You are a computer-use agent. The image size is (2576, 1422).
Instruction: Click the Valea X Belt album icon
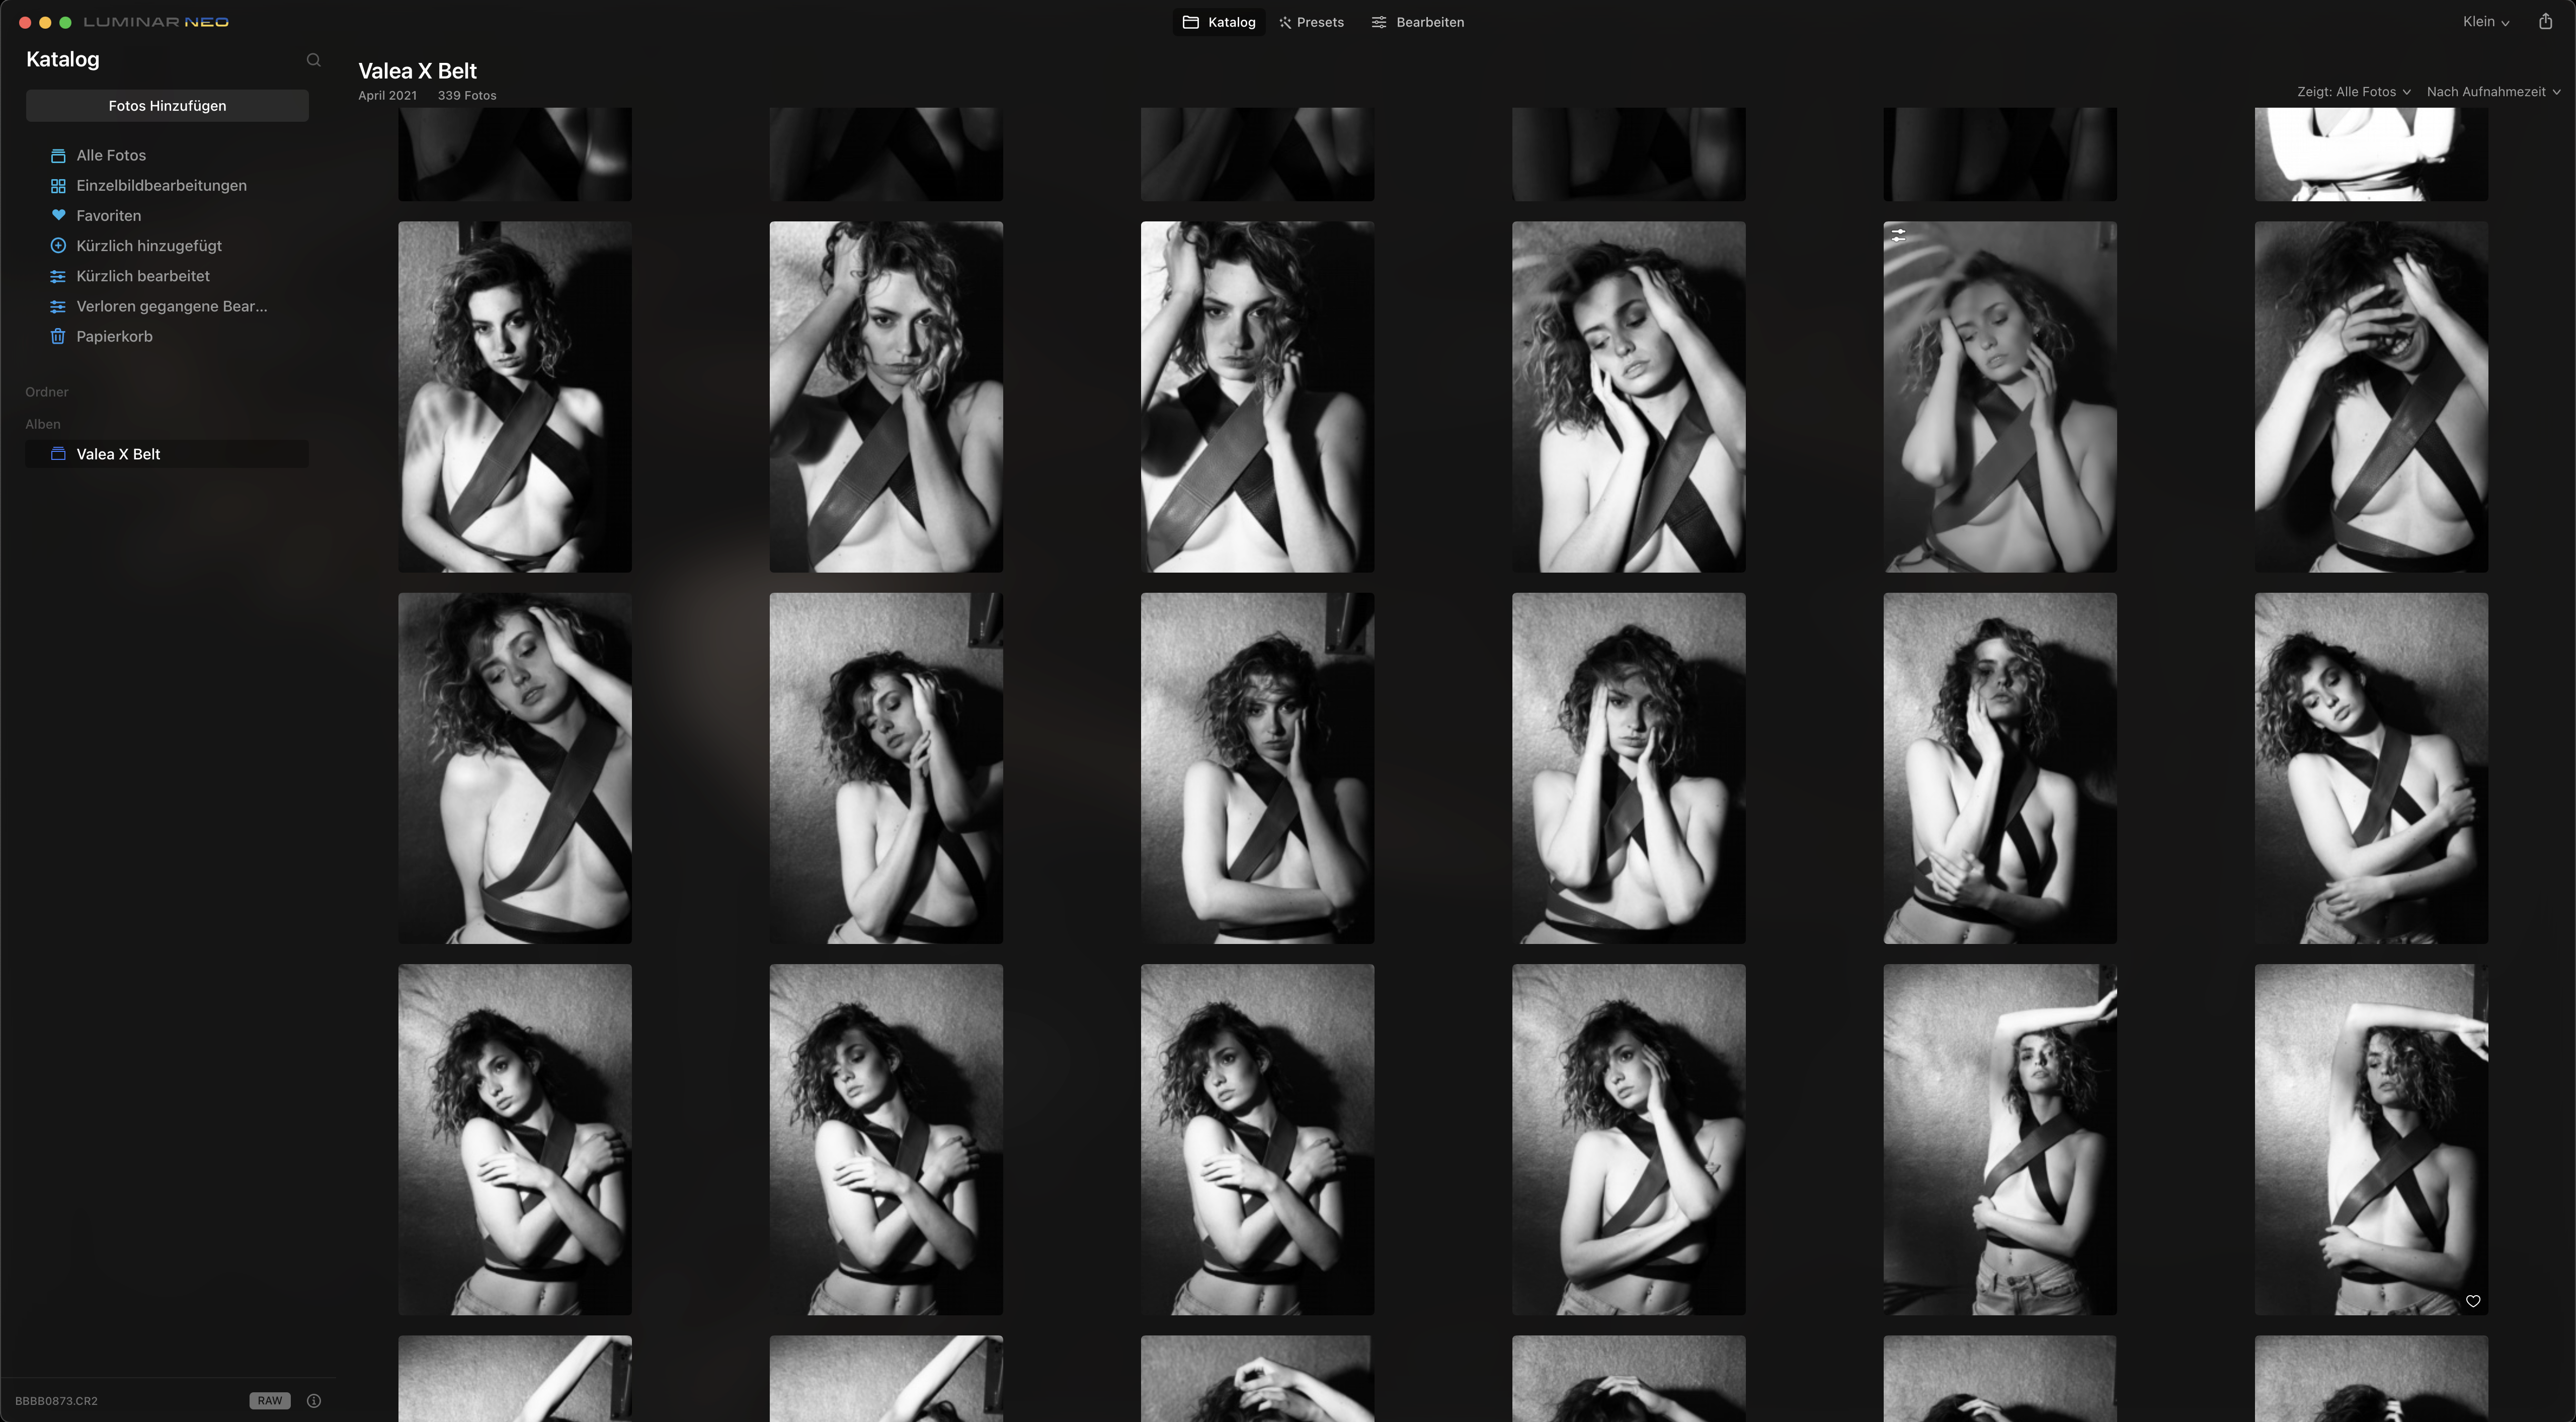[x=58, y=454]
